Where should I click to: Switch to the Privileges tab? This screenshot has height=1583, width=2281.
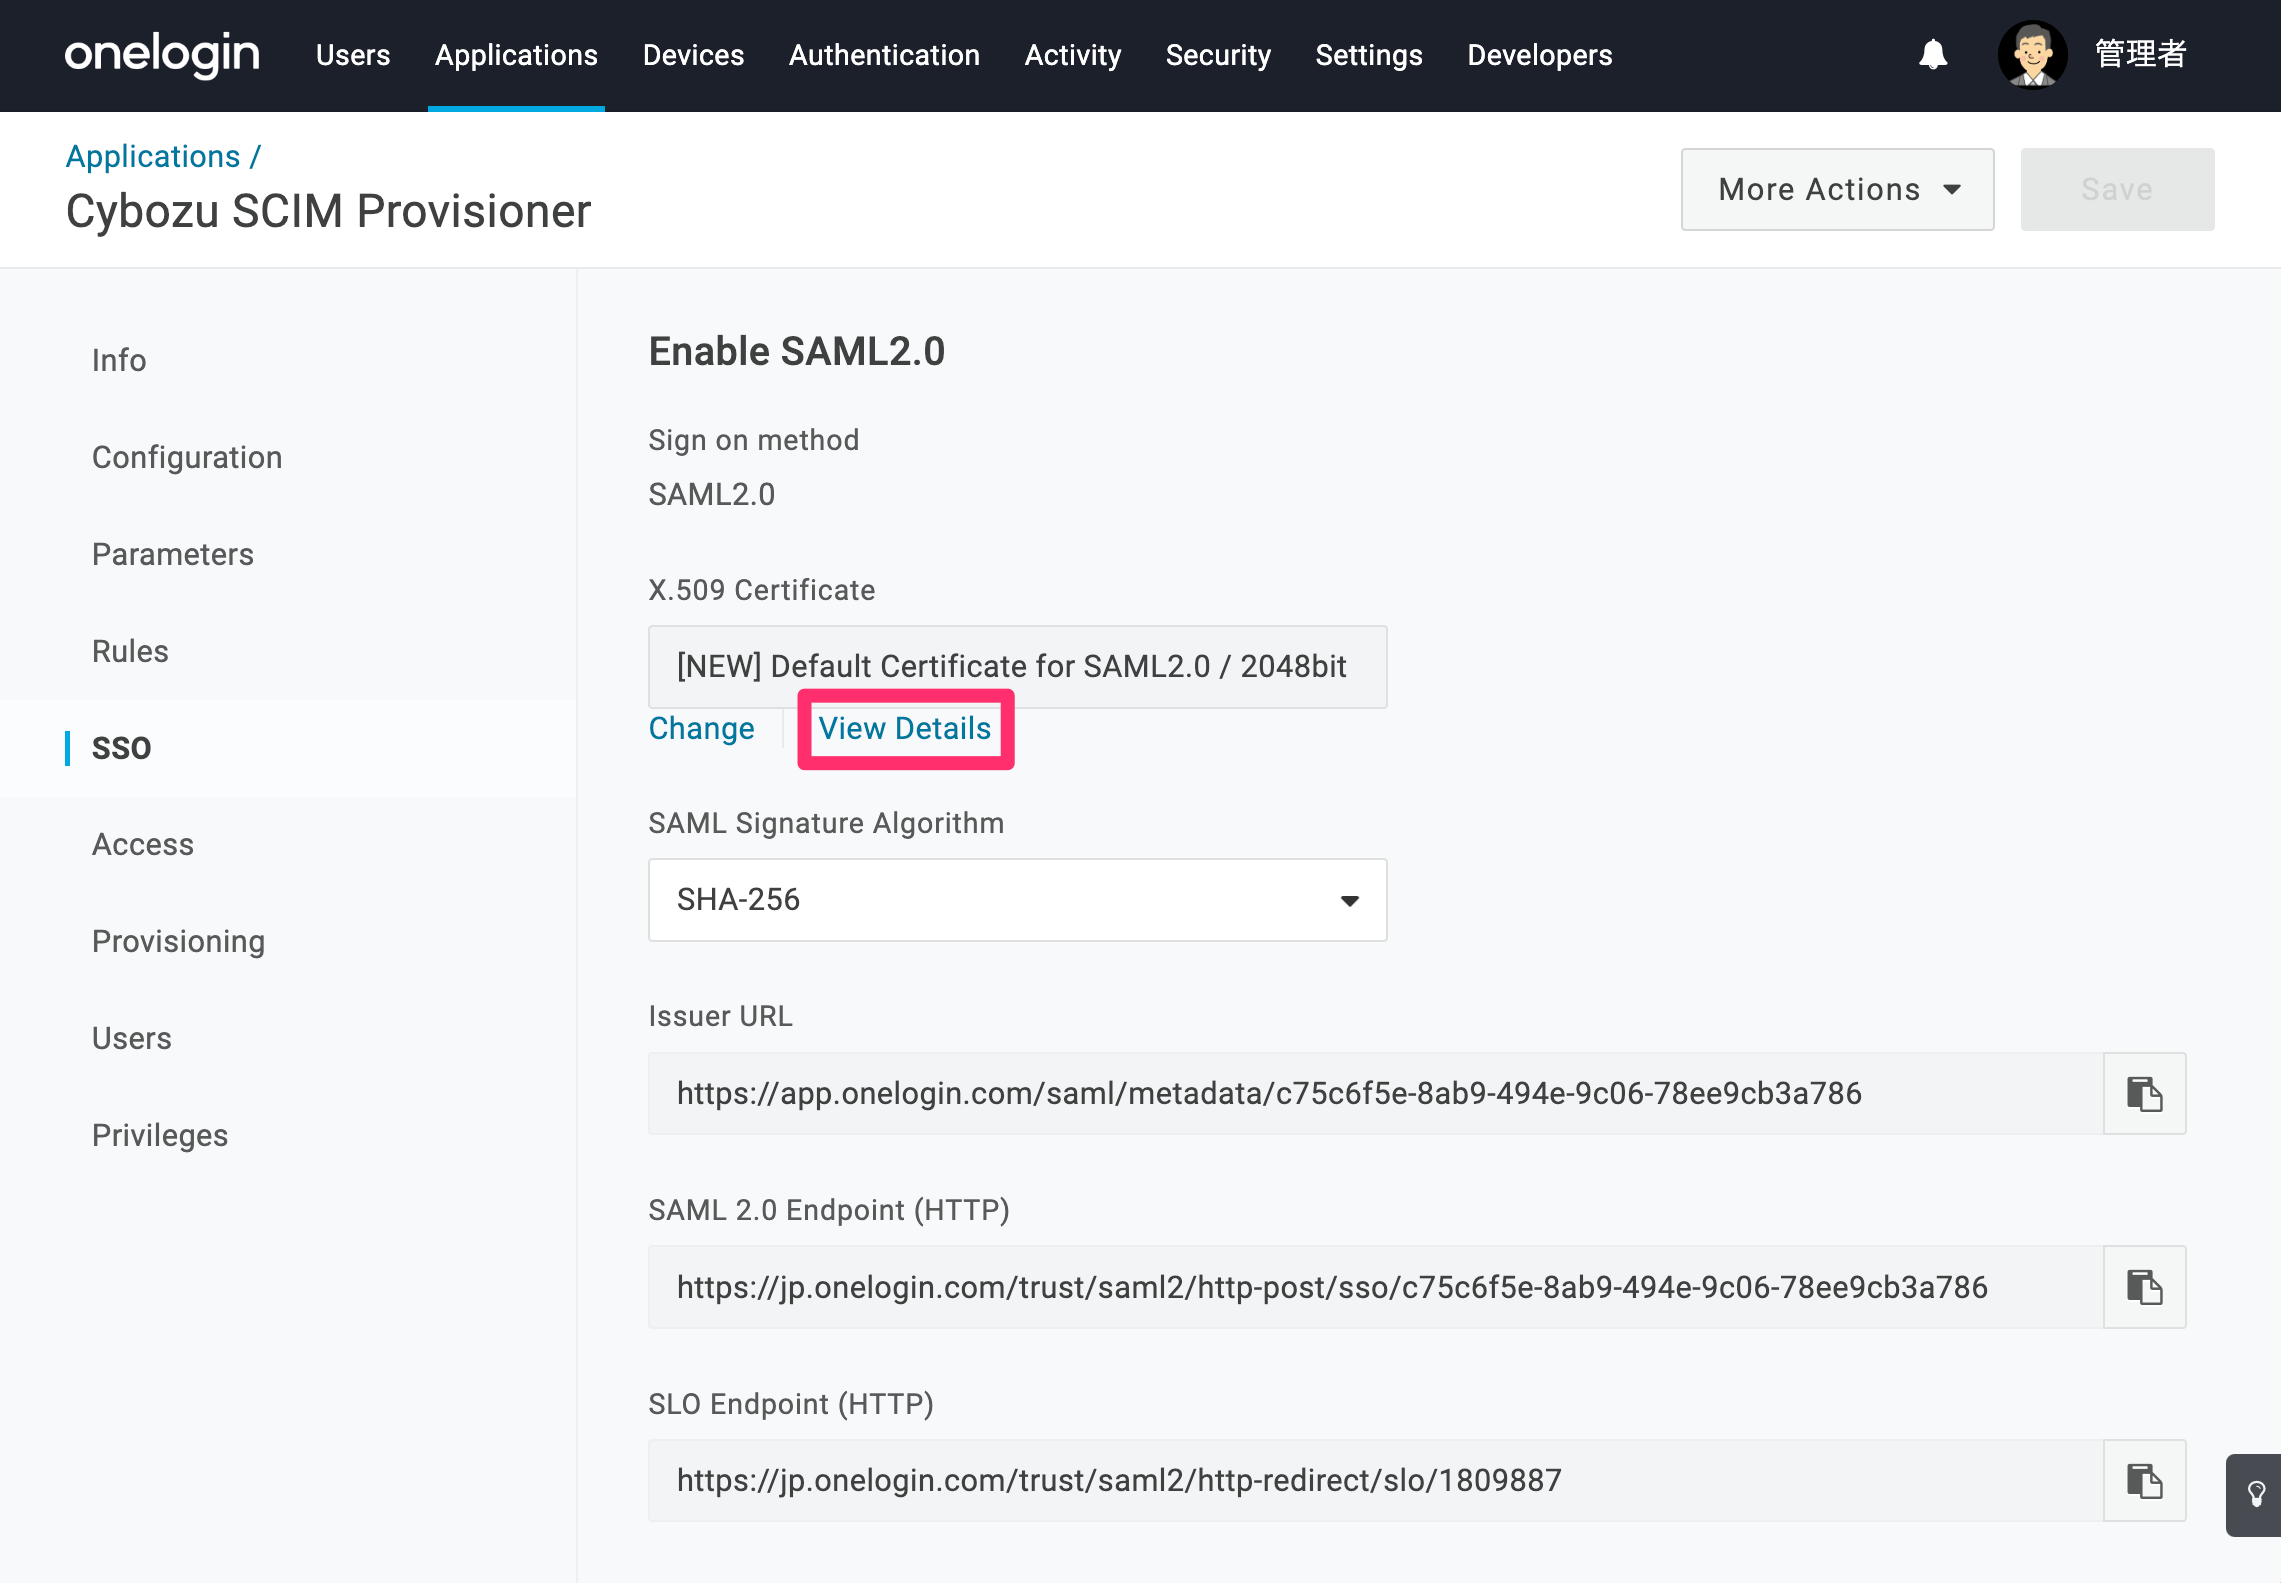(160, 1135)
